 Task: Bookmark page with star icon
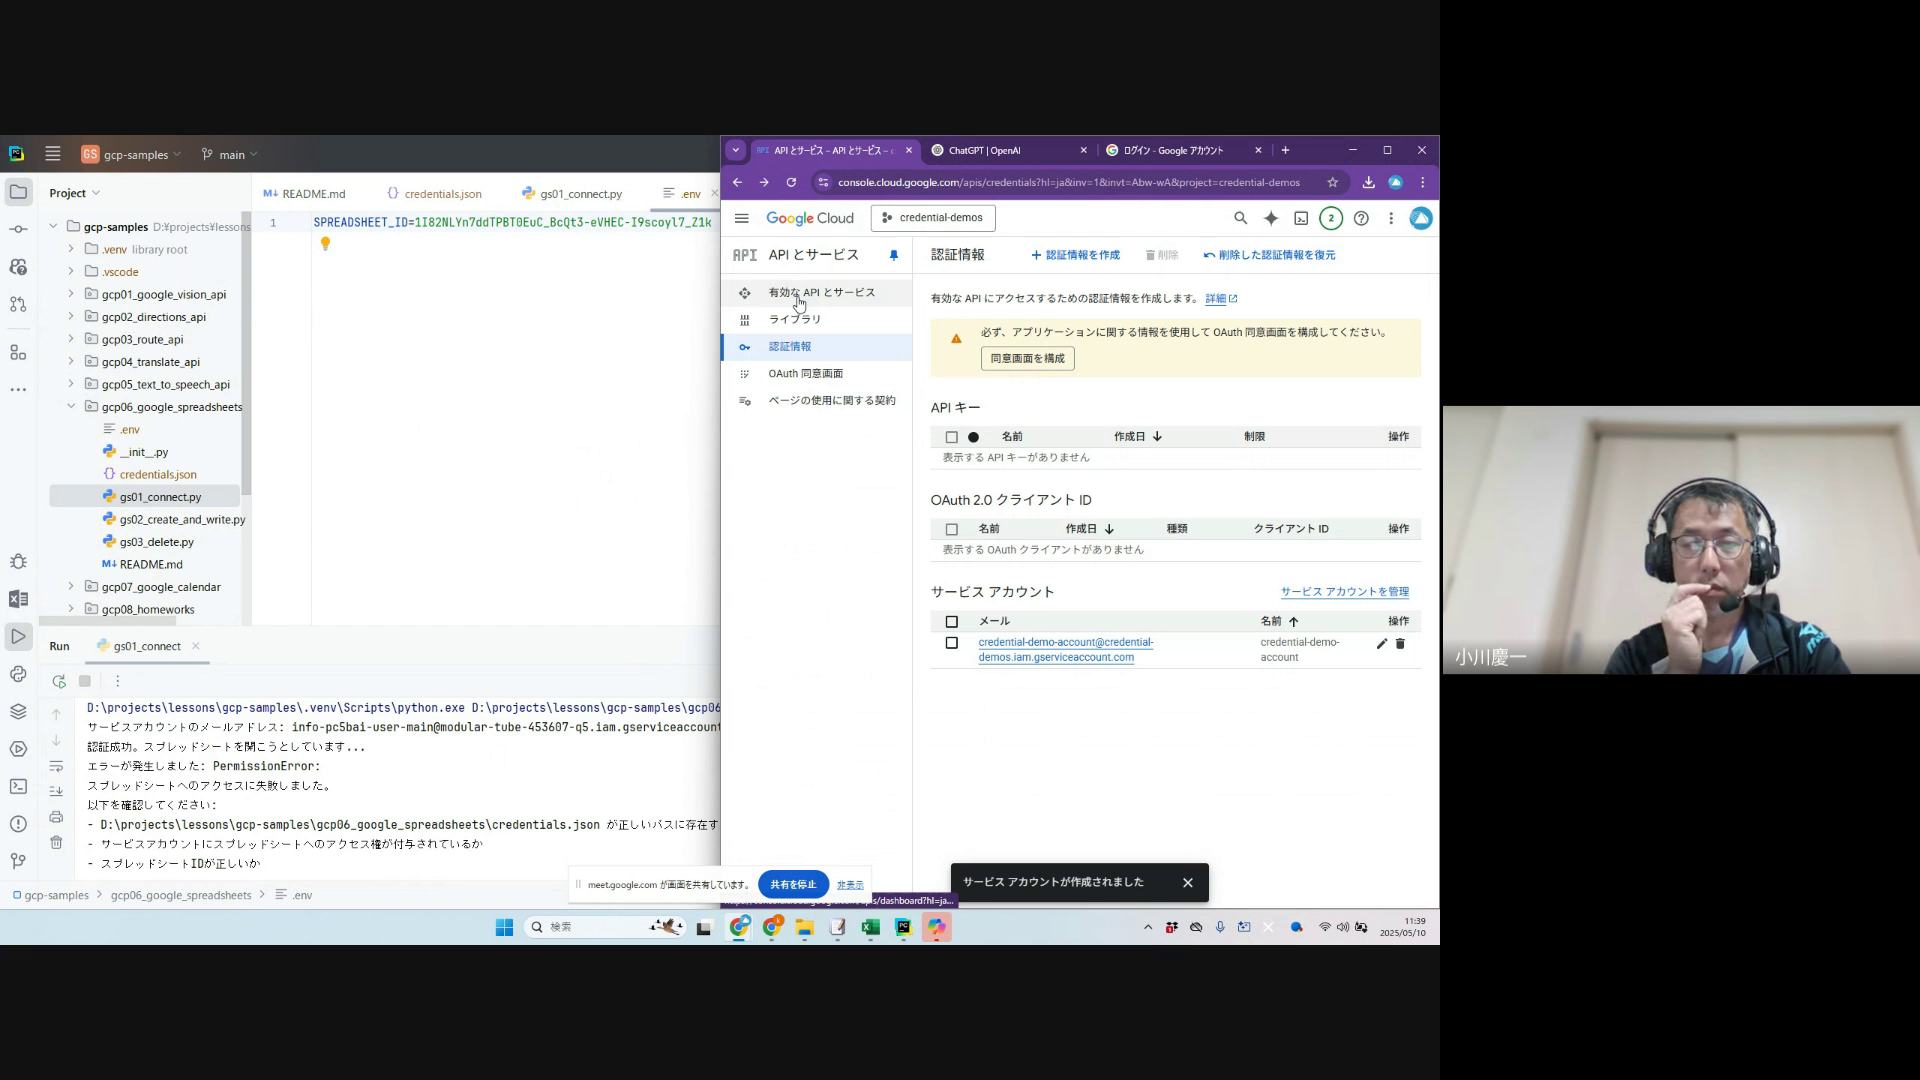pyautogui.click(x=1332, y=182)
